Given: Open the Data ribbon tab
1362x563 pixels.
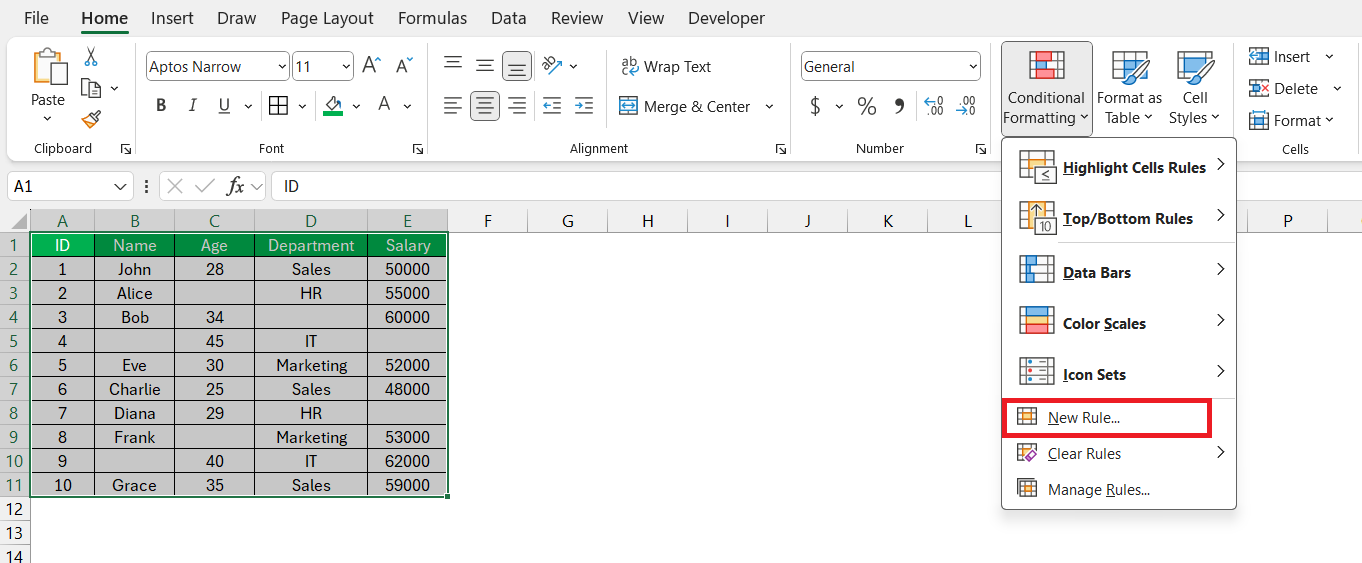Looking at the screenshot, I should pos(509,18).
